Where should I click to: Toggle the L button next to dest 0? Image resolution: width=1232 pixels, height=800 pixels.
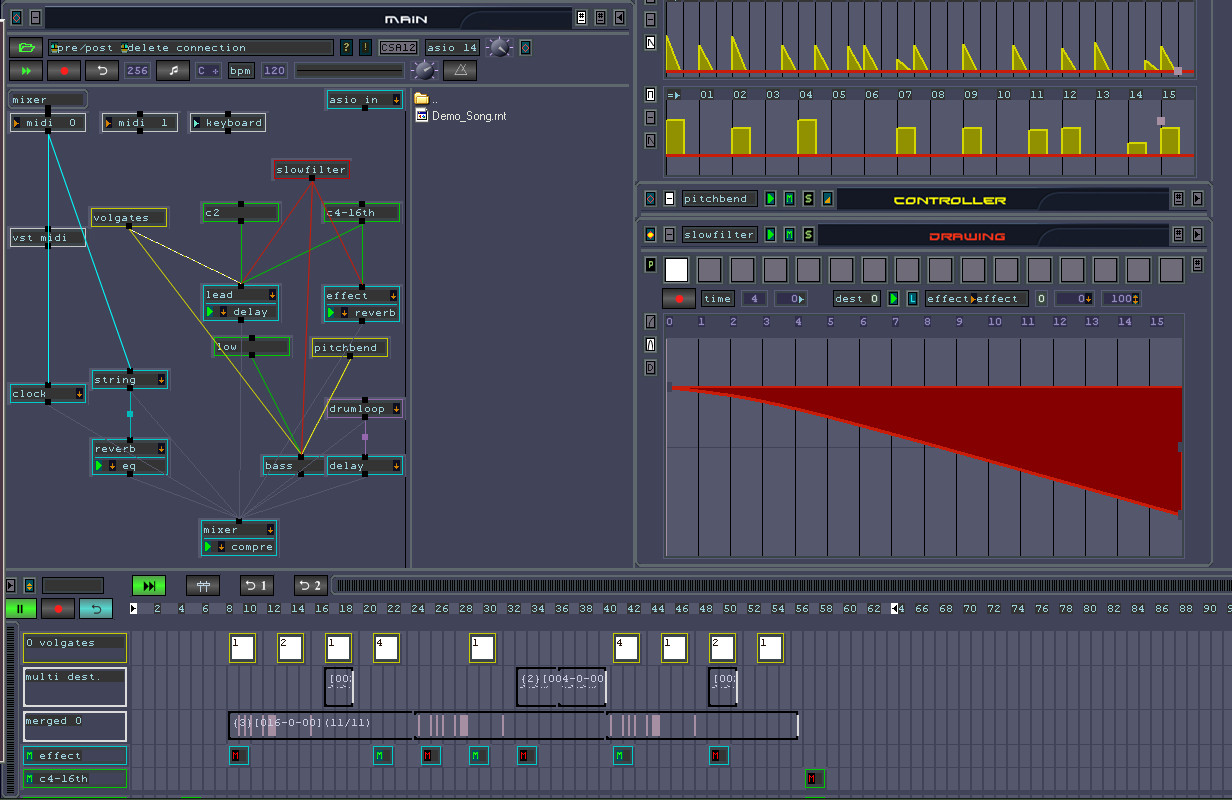[912, 299]
